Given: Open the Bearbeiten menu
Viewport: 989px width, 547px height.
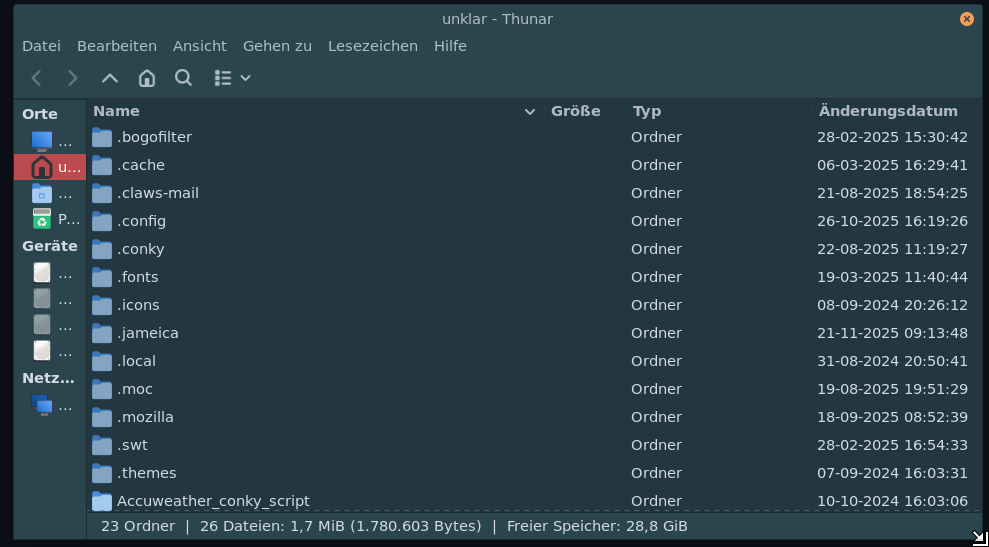Looking at the screenshot, I should (117, 46).
